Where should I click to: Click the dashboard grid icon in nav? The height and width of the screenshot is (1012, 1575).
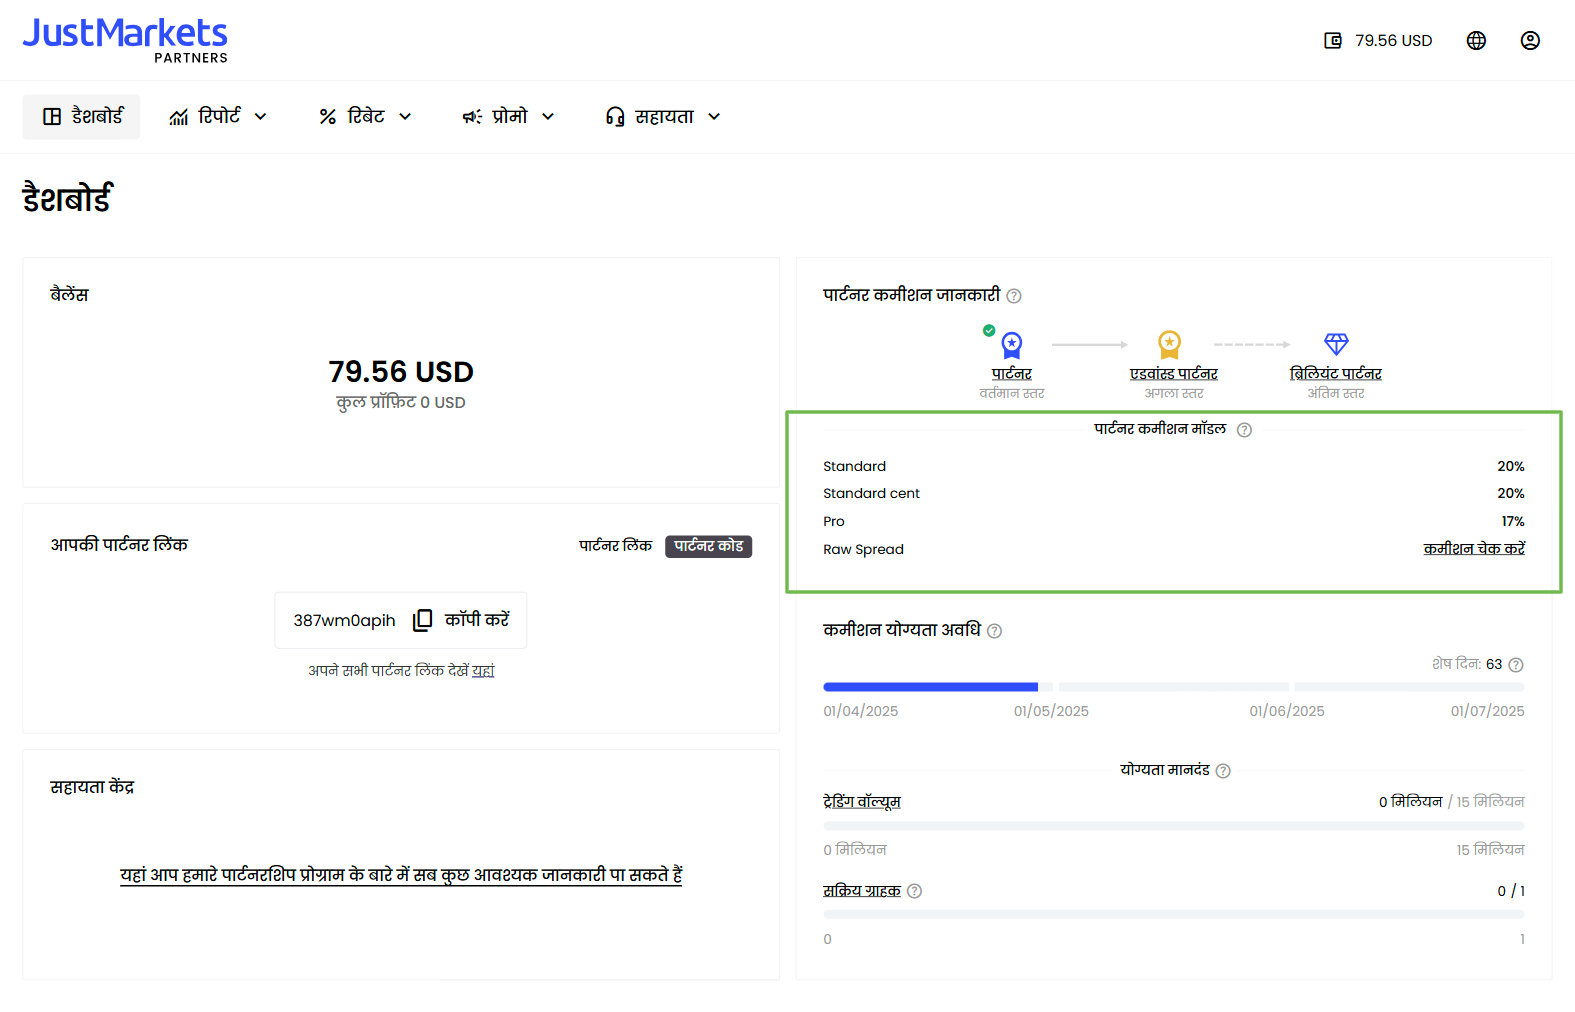click(52, 117)
